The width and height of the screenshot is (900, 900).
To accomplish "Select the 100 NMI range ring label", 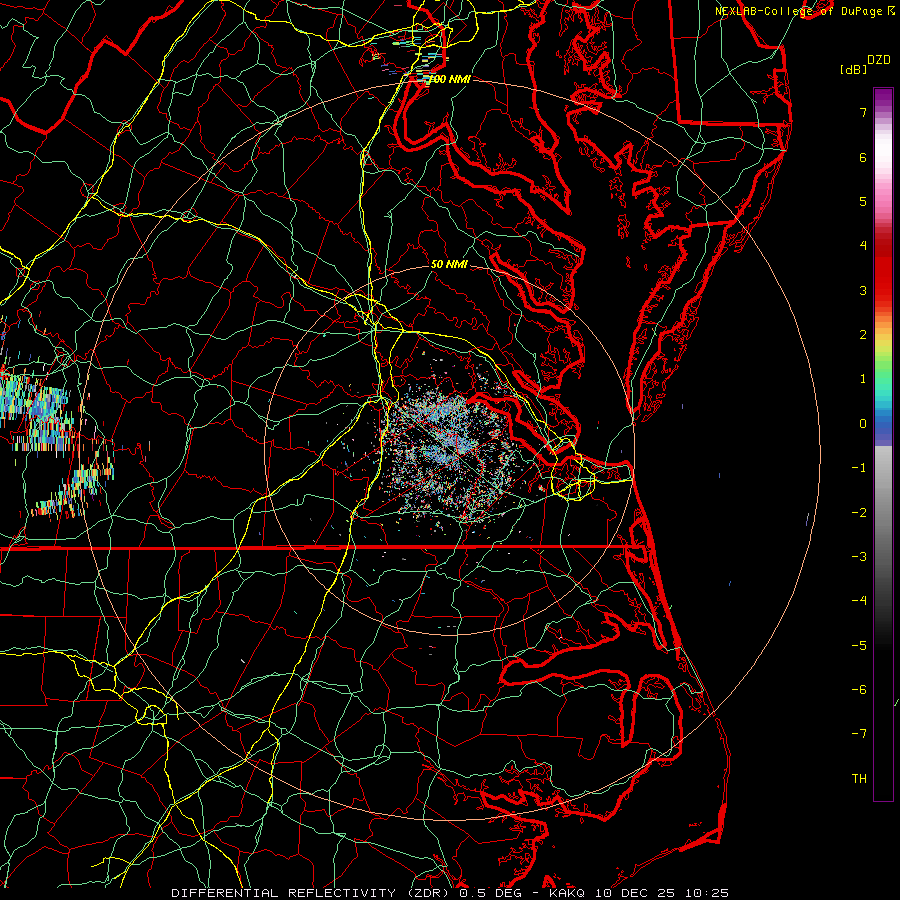I will [x=449, y=79].
